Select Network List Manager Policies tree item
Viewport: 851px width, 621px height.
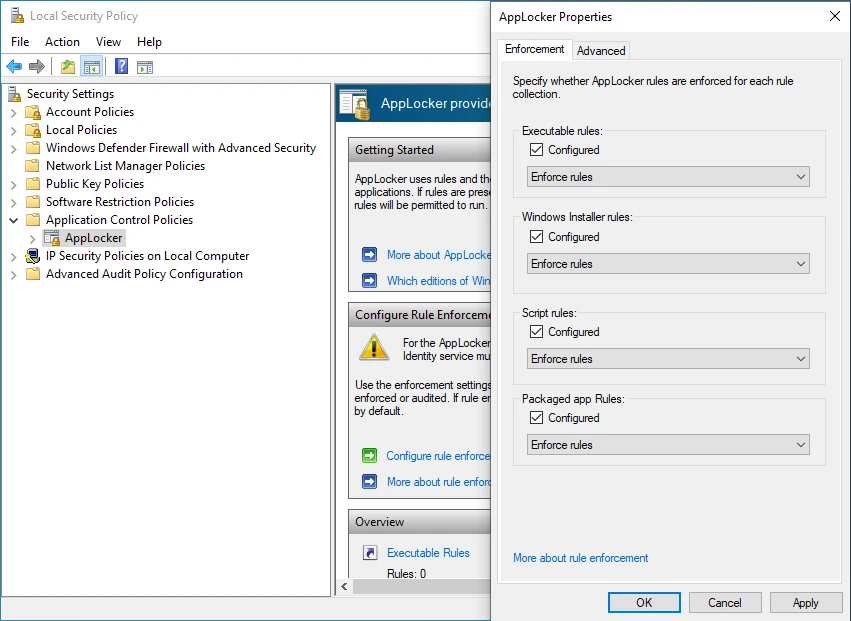point(125,166)
